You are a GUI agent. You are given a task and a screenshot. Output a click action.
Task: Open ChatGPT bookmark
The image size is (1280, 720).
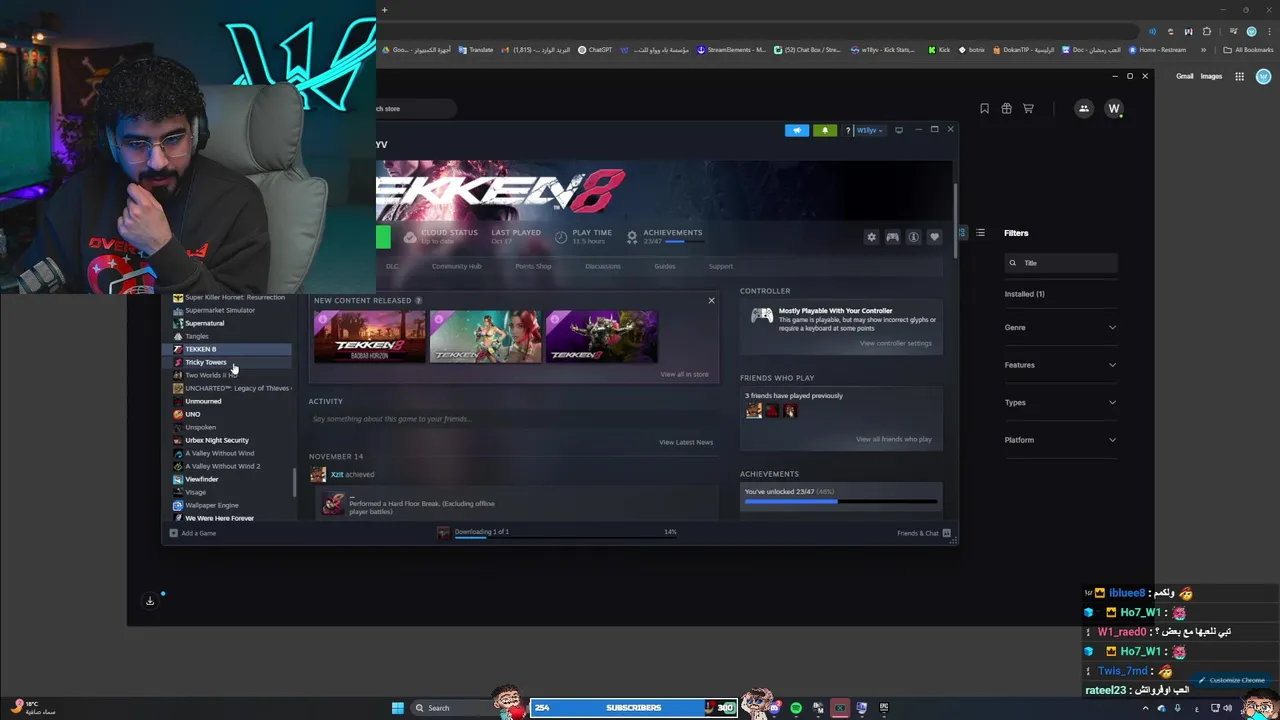tap(595, 49)
